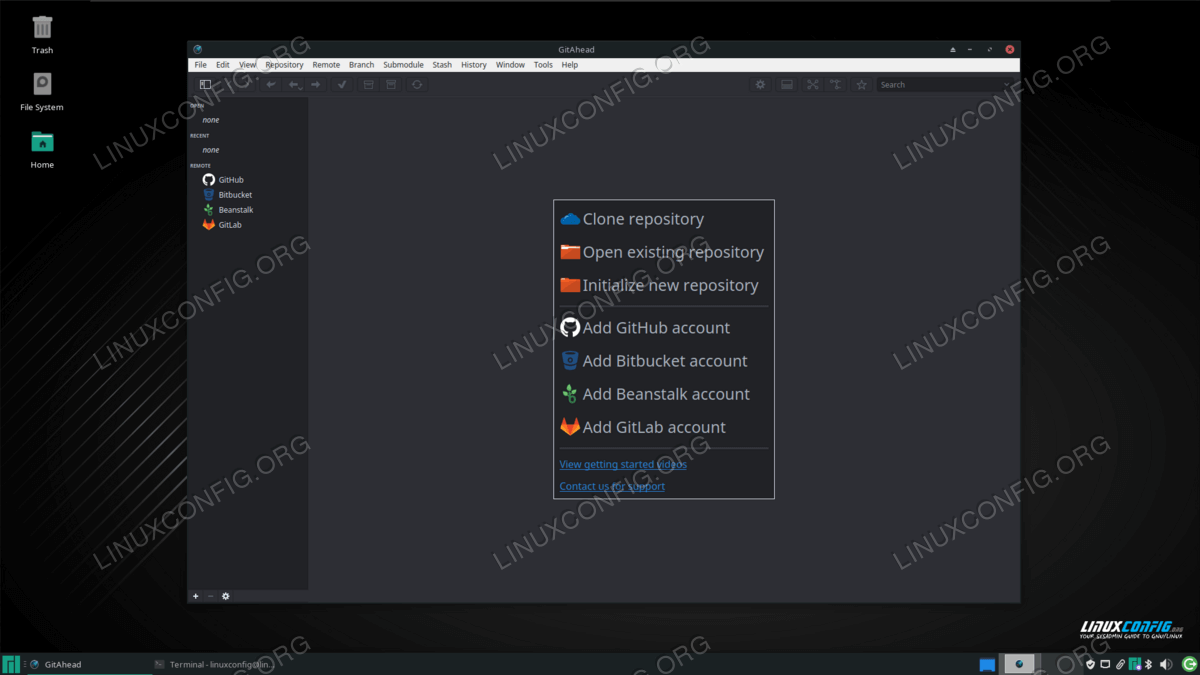1200x675 pixels.
Task: Open the Tools menu
Action: tap(543, 65)
